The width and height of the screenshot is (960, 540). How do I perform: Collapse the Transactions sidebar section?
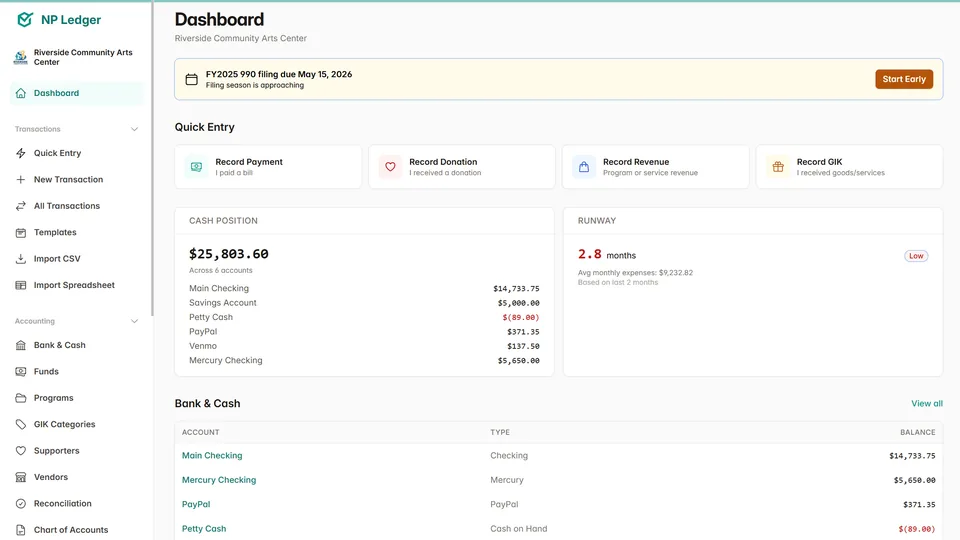click(135, 129)
